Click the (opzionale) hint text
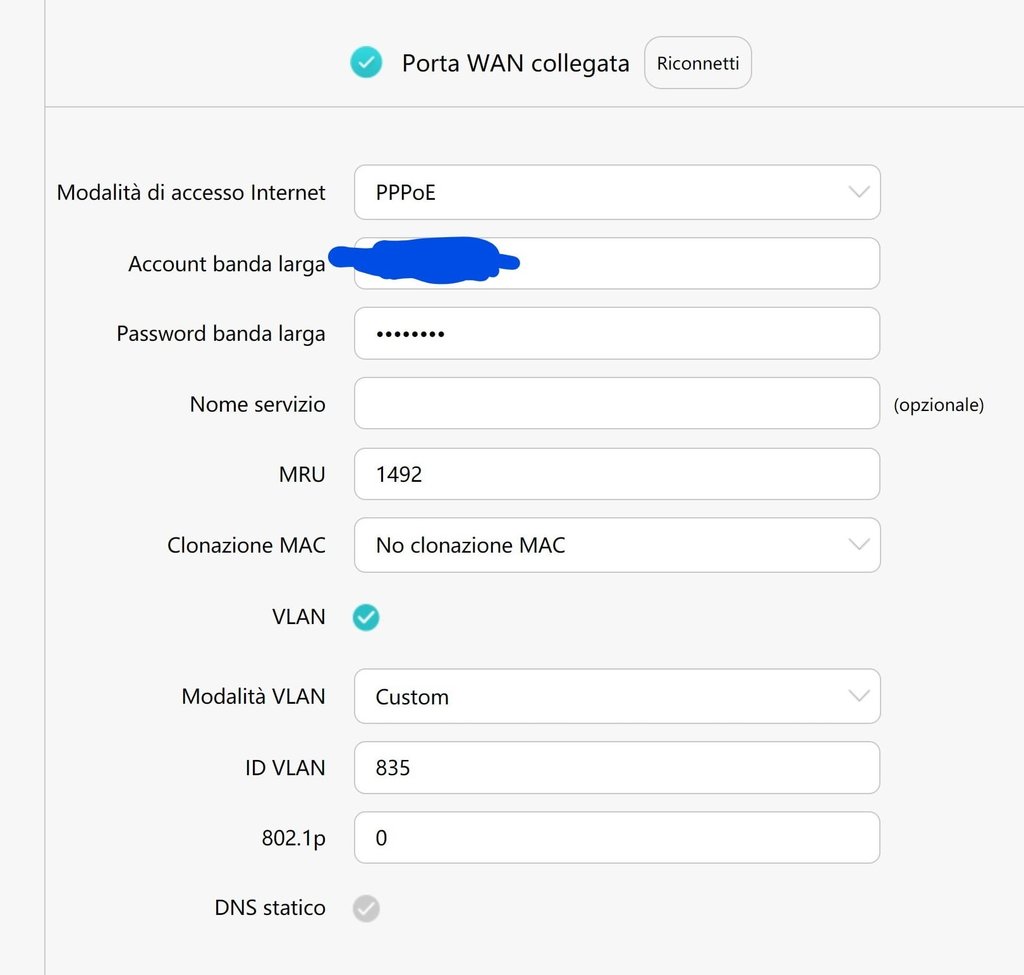The height and width of the screenshot is (975, 1024). [x=938, y=405]
